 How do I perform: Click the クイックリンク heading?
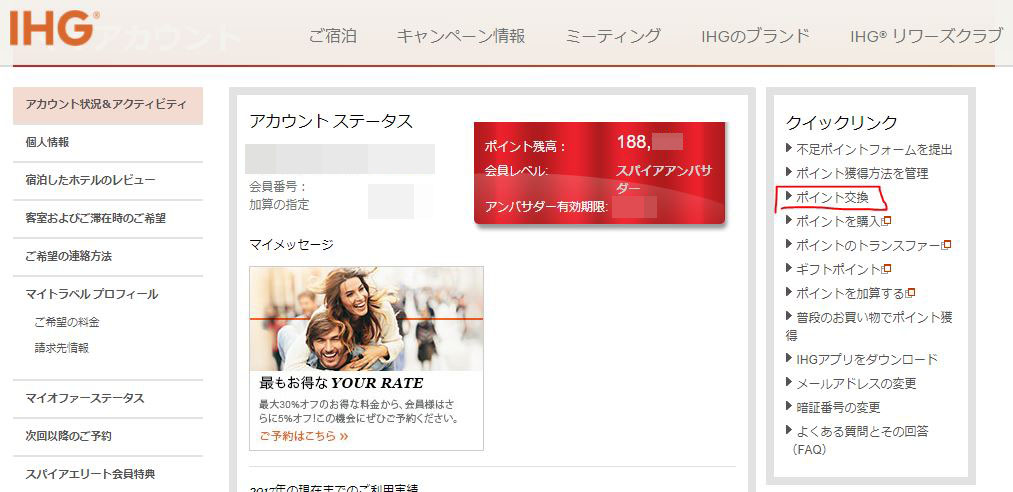click(x=842, y=122)
